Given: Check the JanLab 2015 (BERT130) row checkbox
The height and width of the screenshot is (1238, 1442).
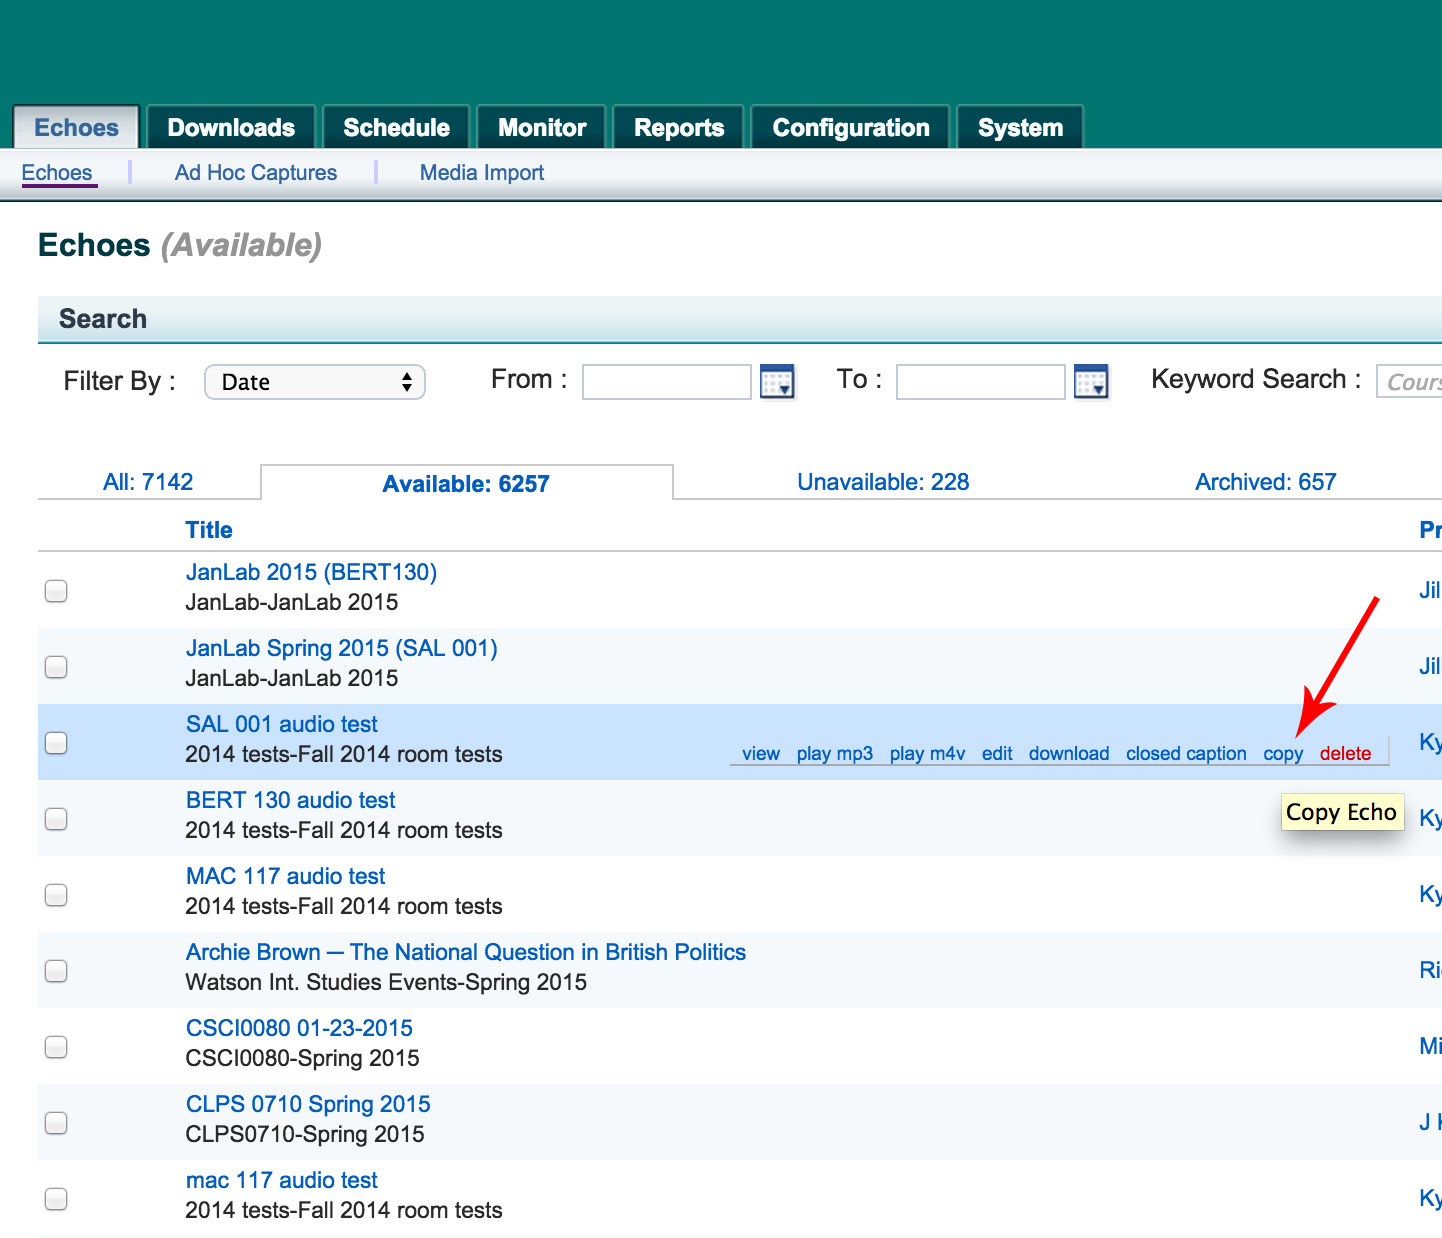Looking at the screenshot, I should (56, 591).
